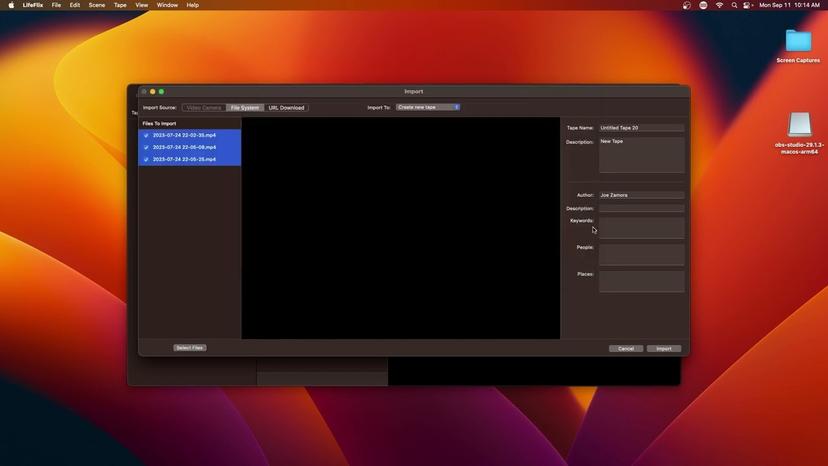Screen dimensions: 828x466
Task: Open the Apple menu
Action: click(11, 5)
